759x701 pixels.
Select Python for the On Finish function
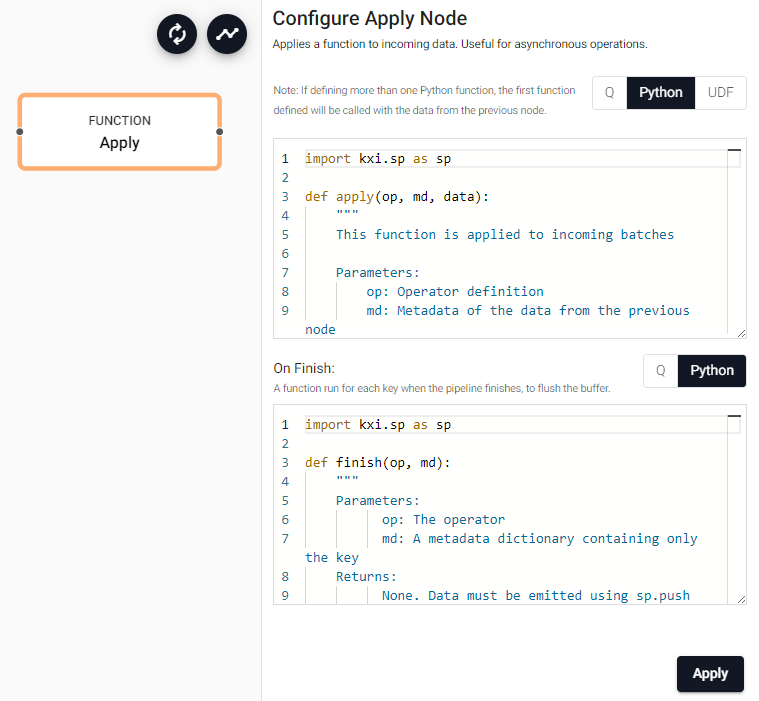712,371
